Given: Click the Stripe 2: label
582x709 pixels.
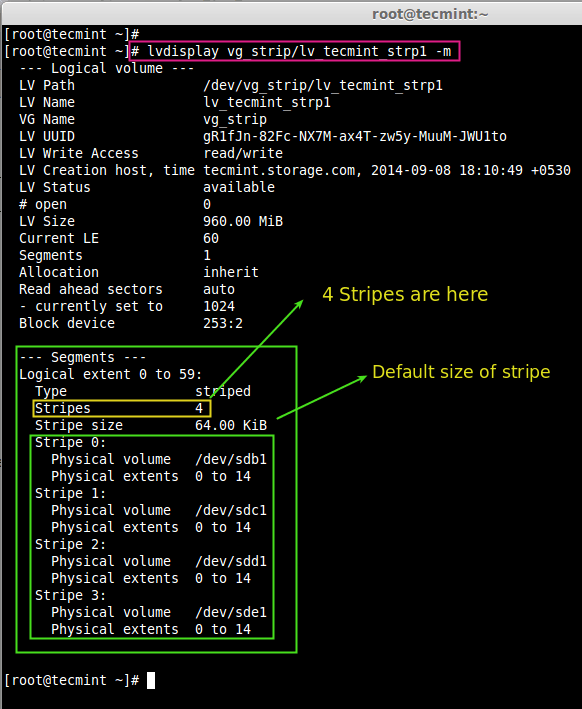Looking at the screenshot, I should (x=71, y=544).
